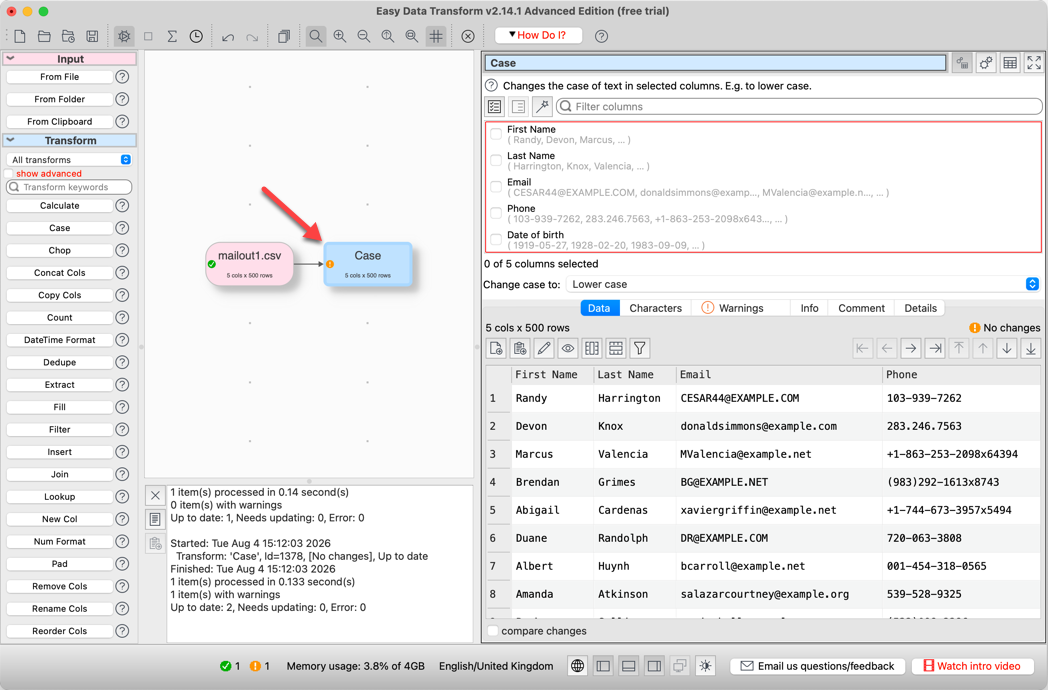
Task: Check the First Name column checkbox
Action: pos(496,134)
